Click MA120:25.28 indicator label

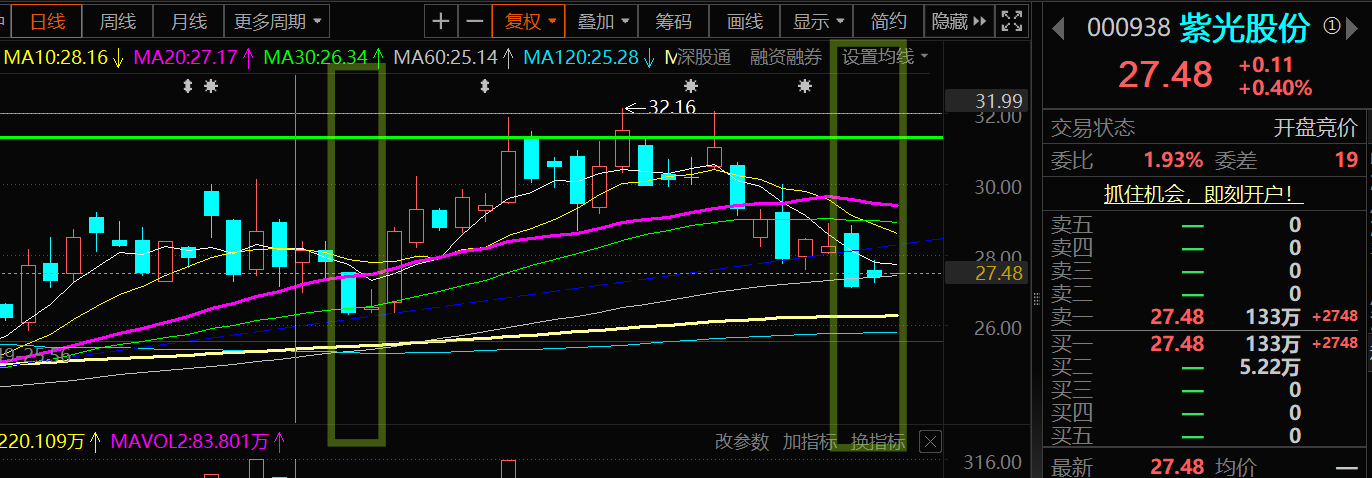tap(589, 57)
